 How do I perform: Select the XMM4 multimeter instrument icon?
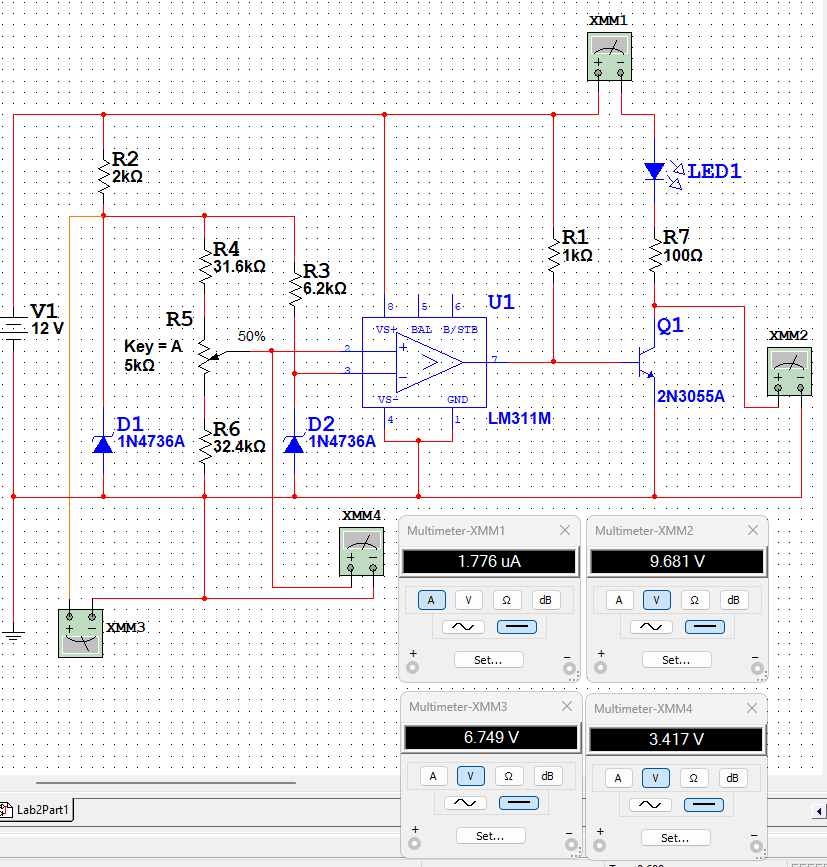[x=362, y=552]
